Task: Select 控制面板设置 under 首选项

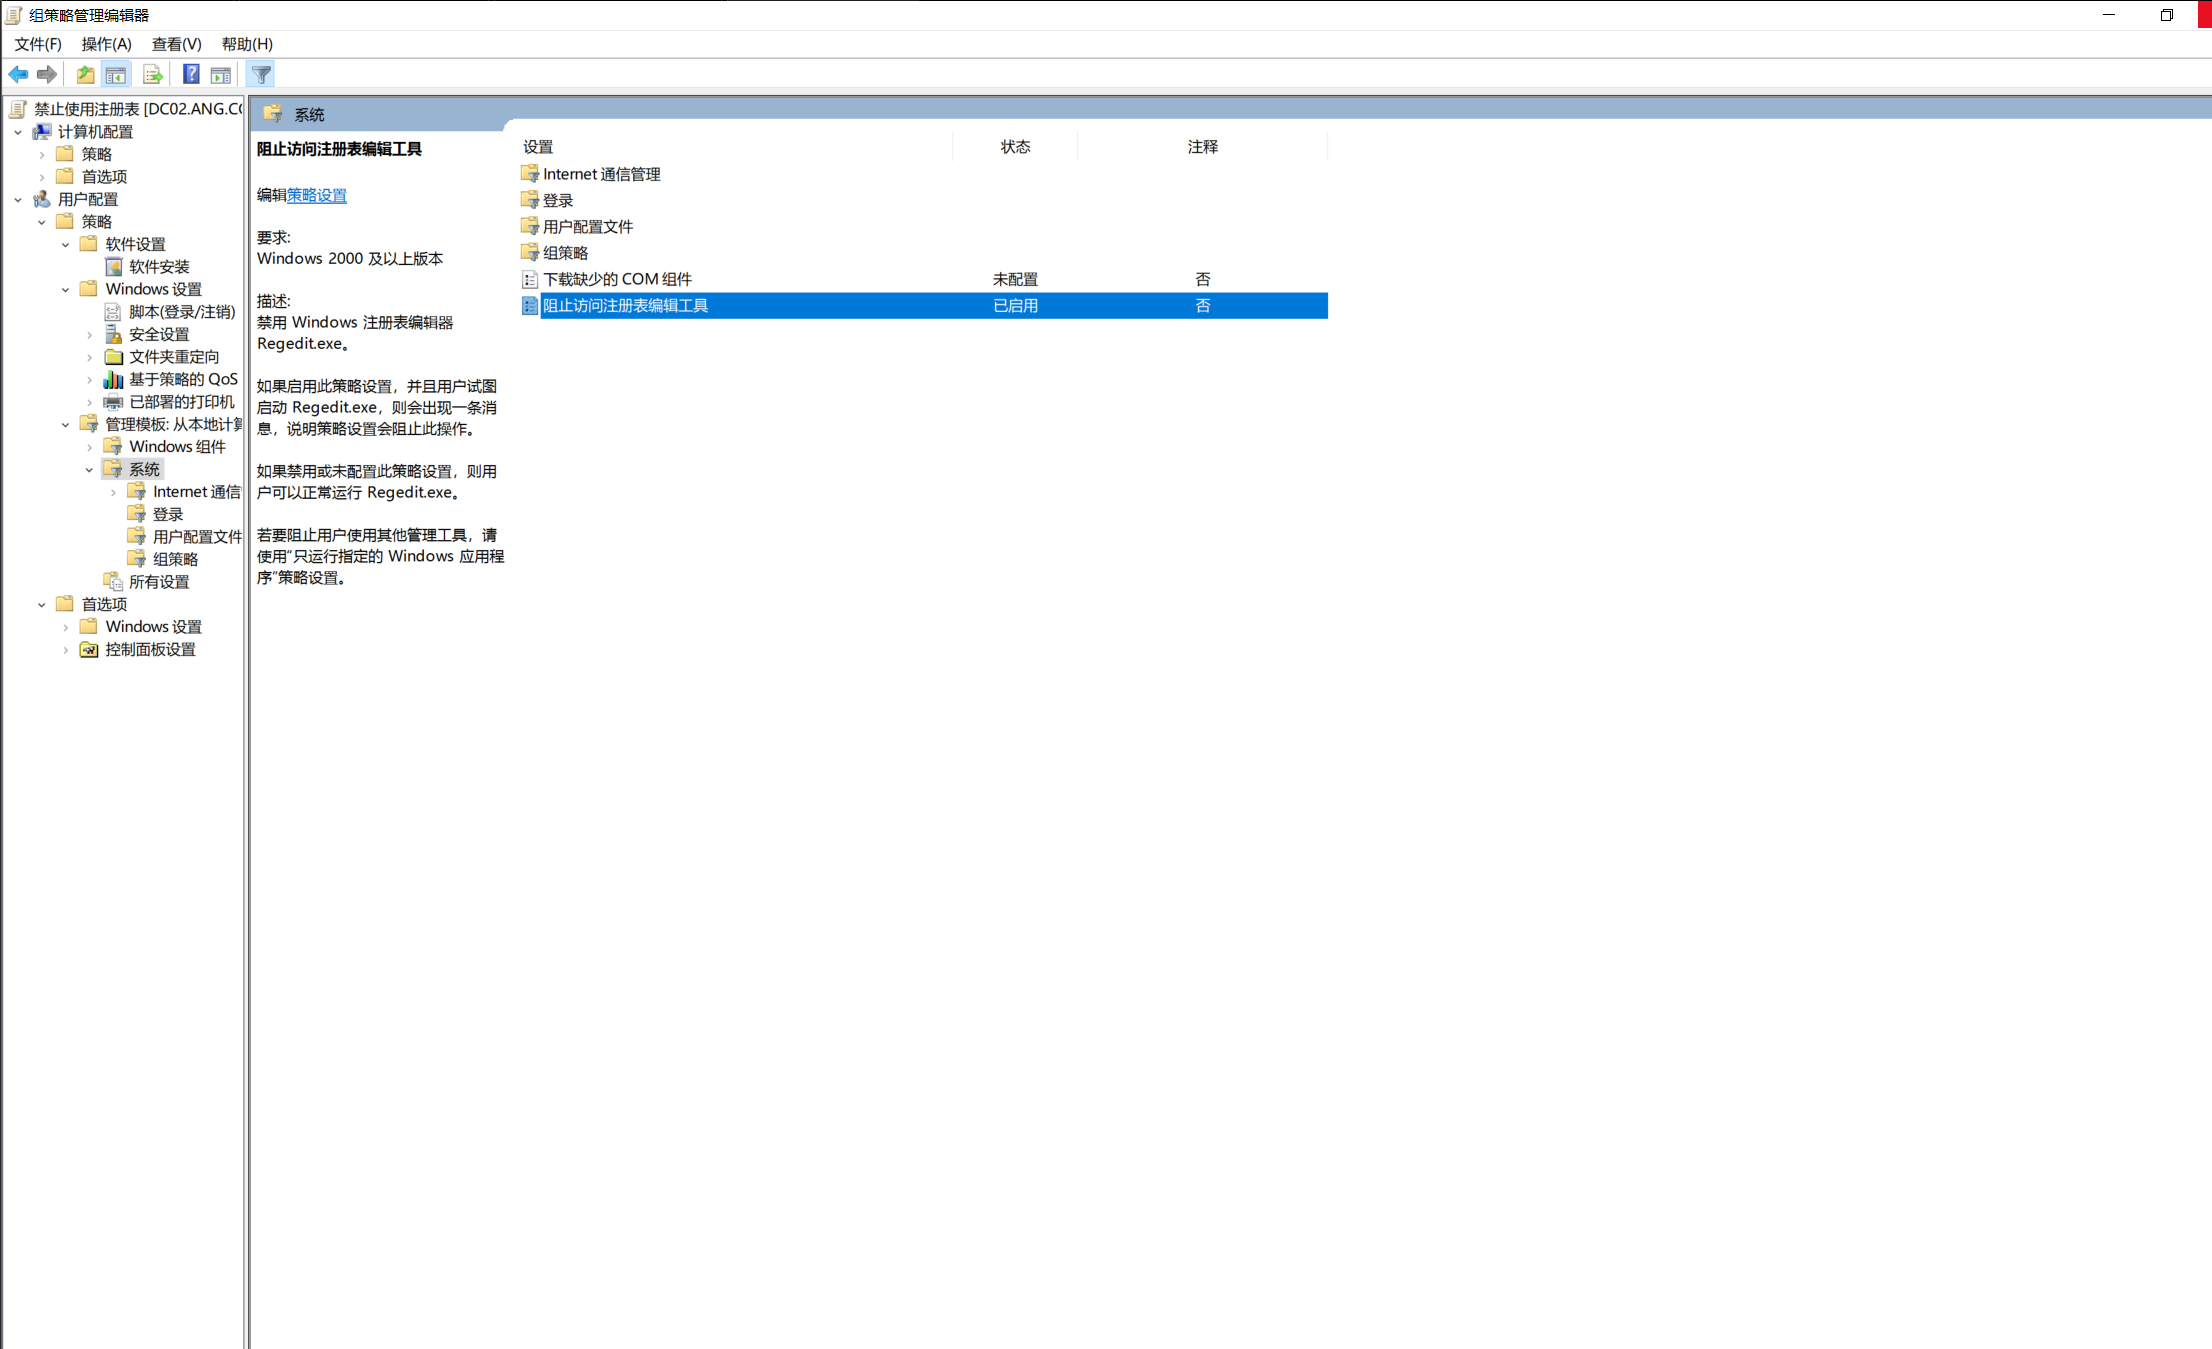Action: (x=150, y=650)
